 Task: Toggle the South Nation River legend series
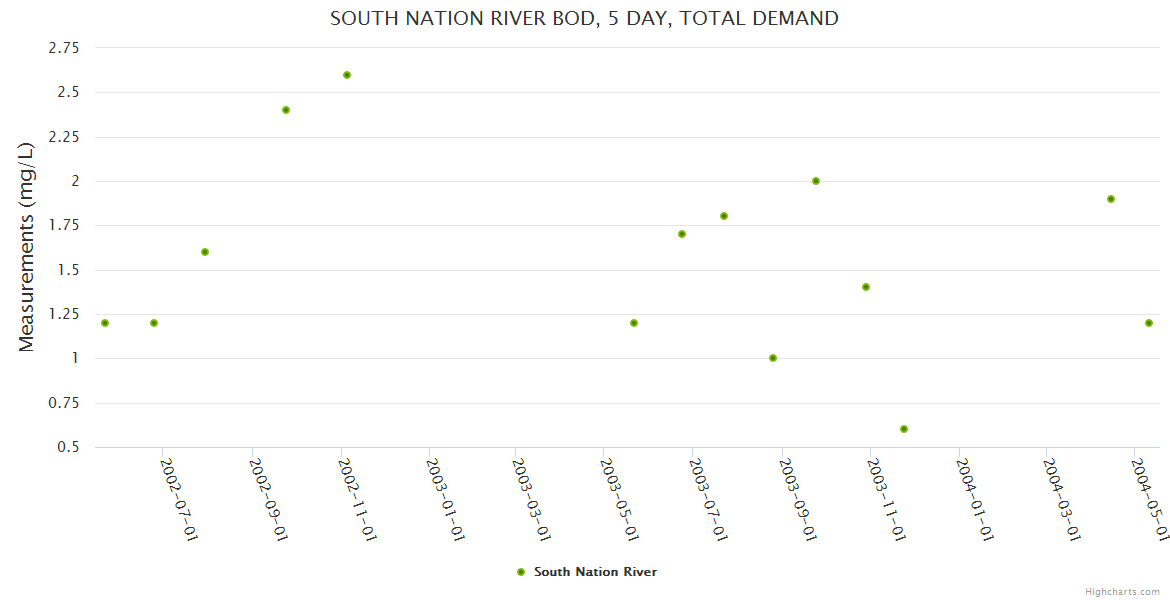pyautogui.click(x=595, y=572)
